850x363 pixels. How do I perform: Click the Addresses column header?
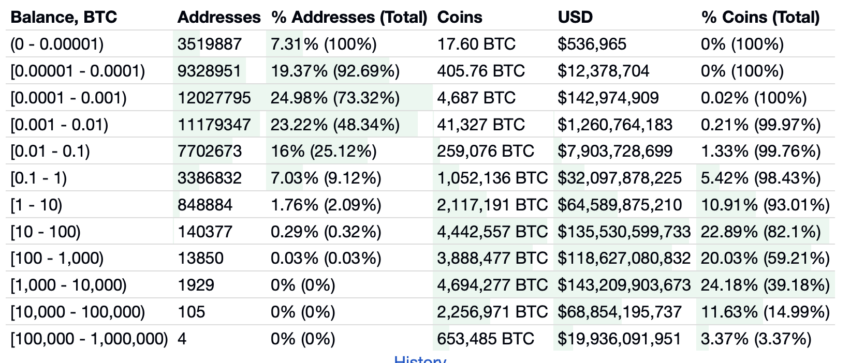click(219, 17)
